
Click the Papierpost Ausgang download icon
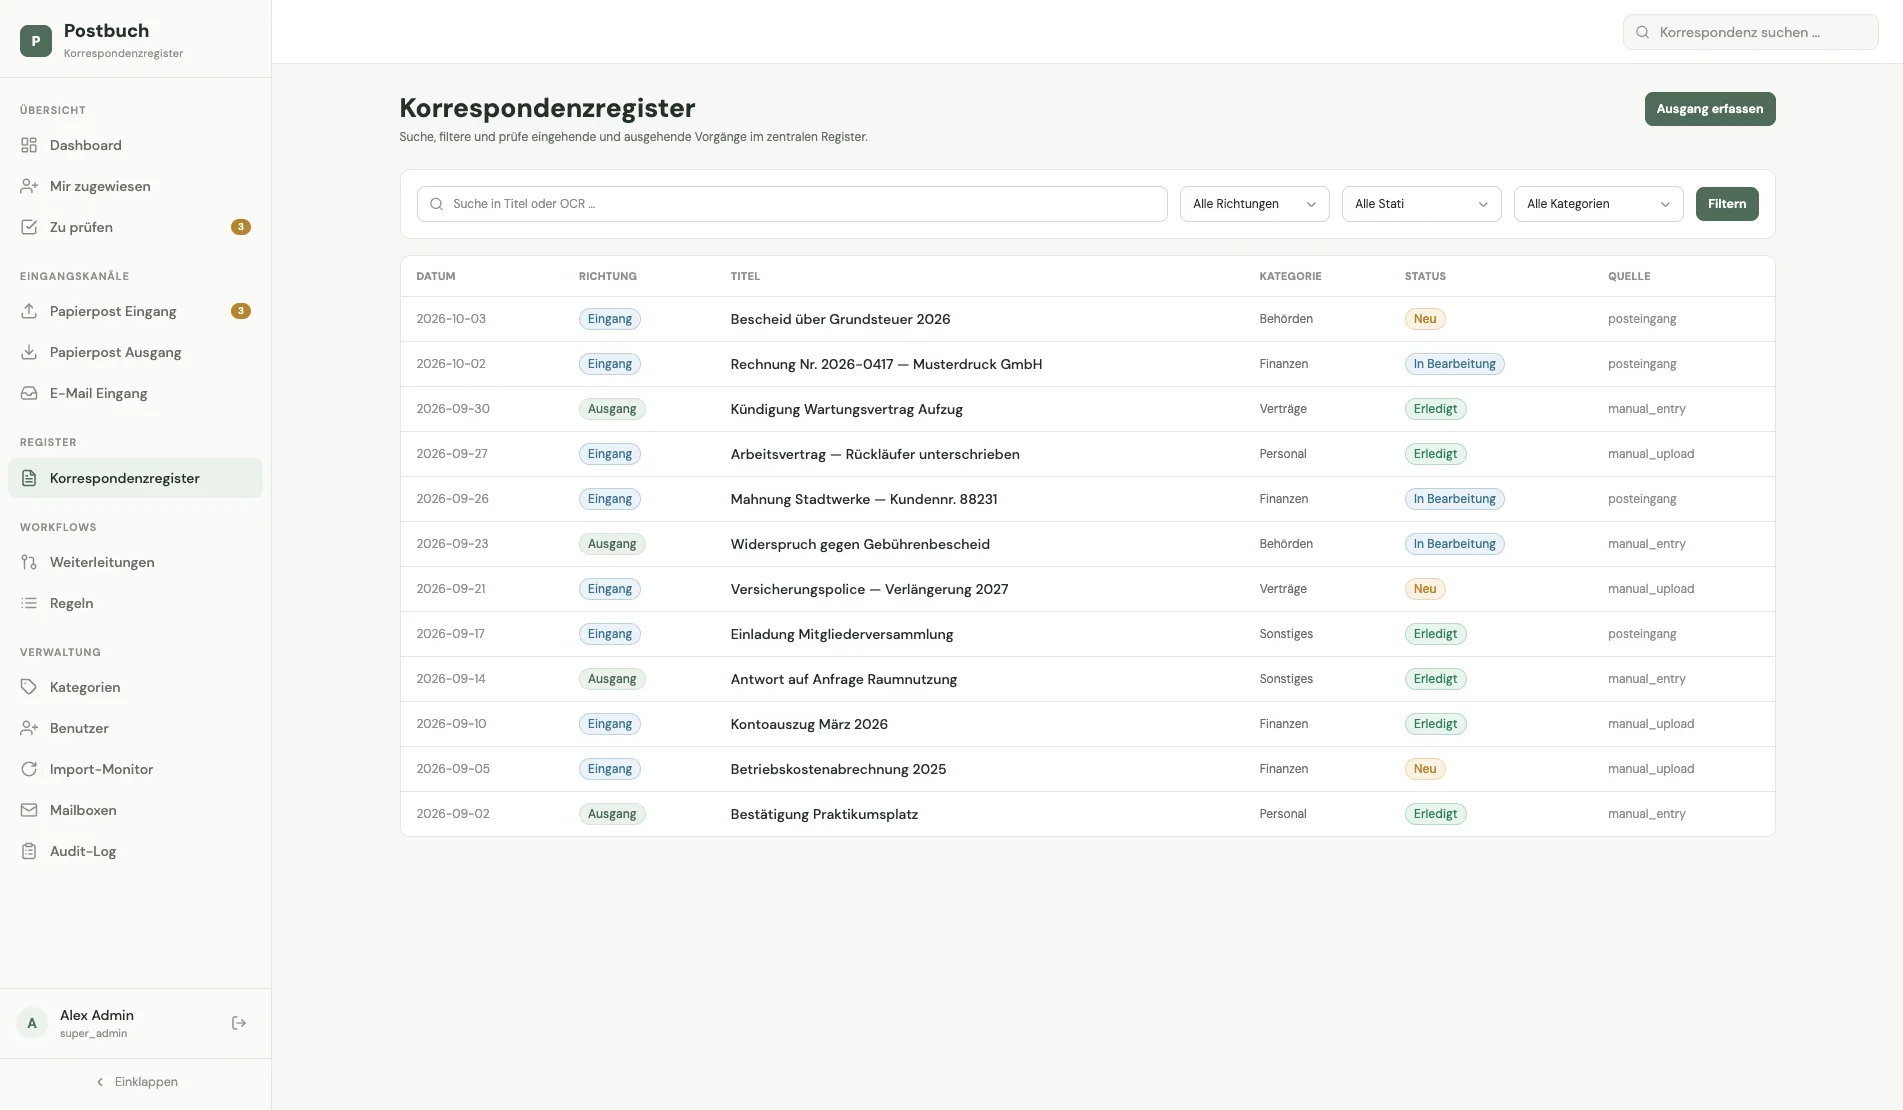[29, 352]
